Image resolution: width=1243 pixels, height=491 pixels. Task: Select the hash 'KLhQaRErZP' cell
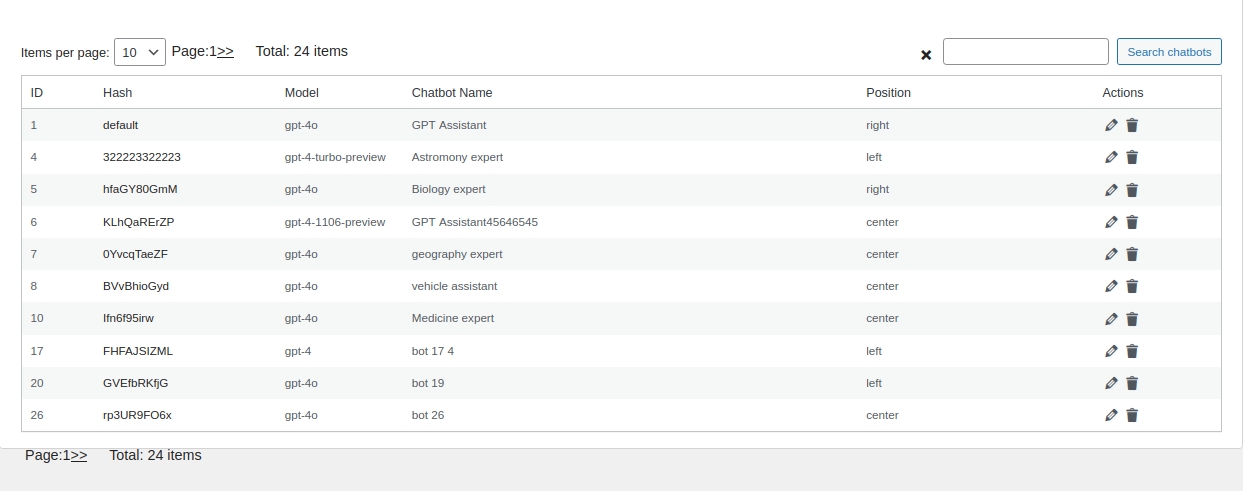[x=139, y=222]
